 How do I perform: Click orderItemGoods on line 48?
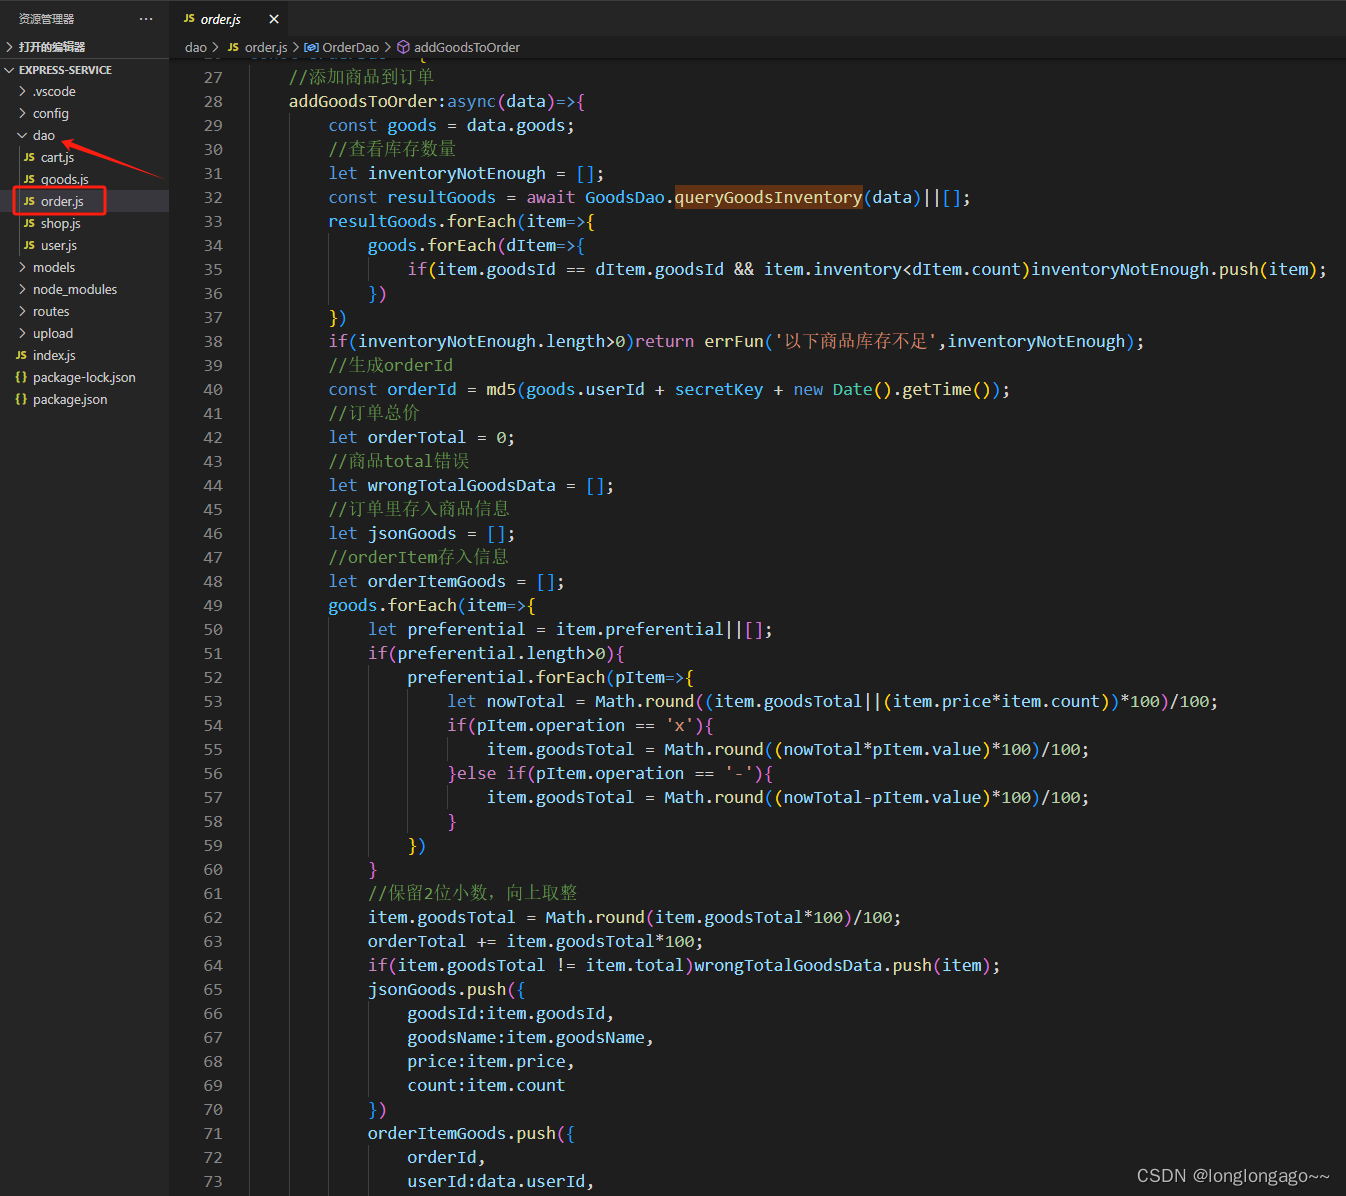[437, 581]
